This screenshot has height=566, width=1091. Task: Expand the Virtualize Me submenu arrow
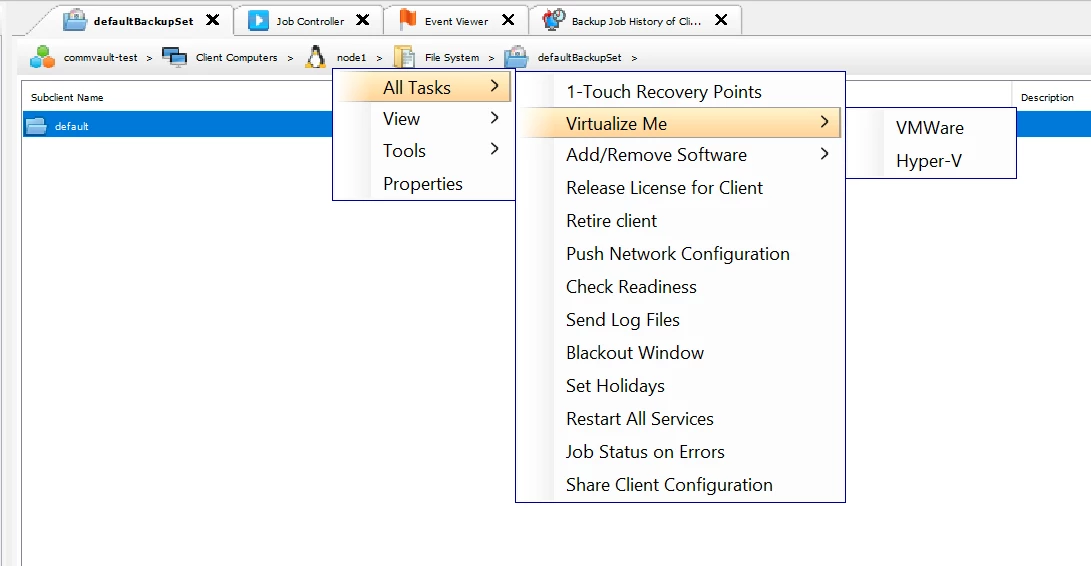coord(825,122)
